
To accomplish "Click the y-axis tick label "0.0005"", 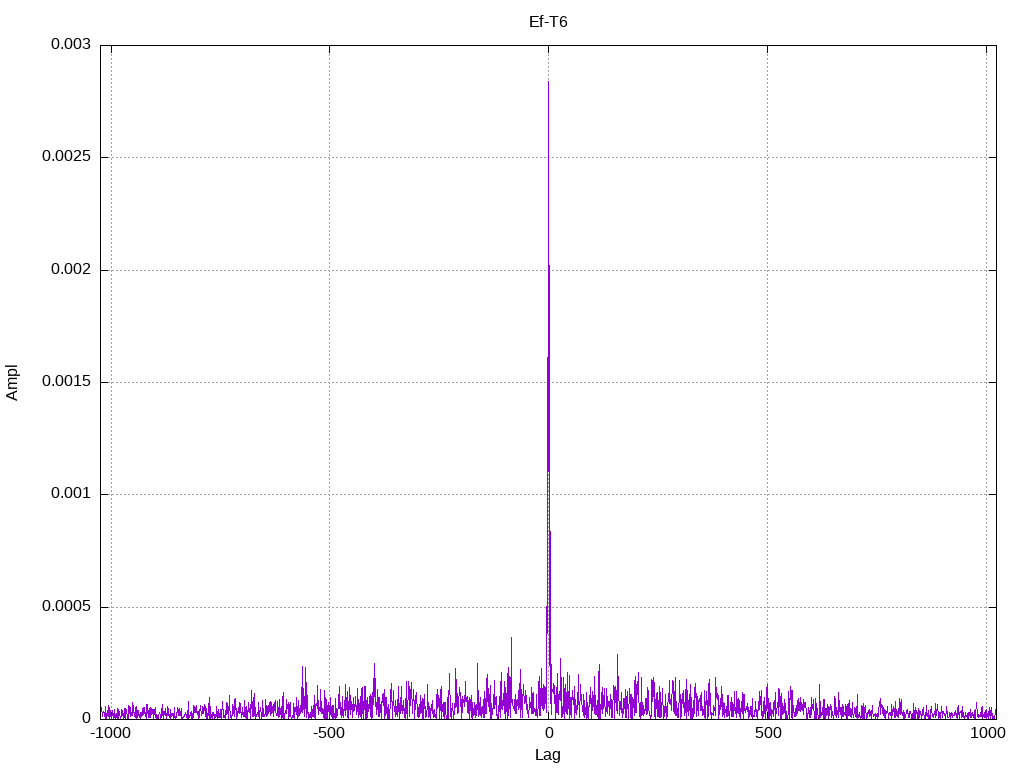I will (66, 607).
